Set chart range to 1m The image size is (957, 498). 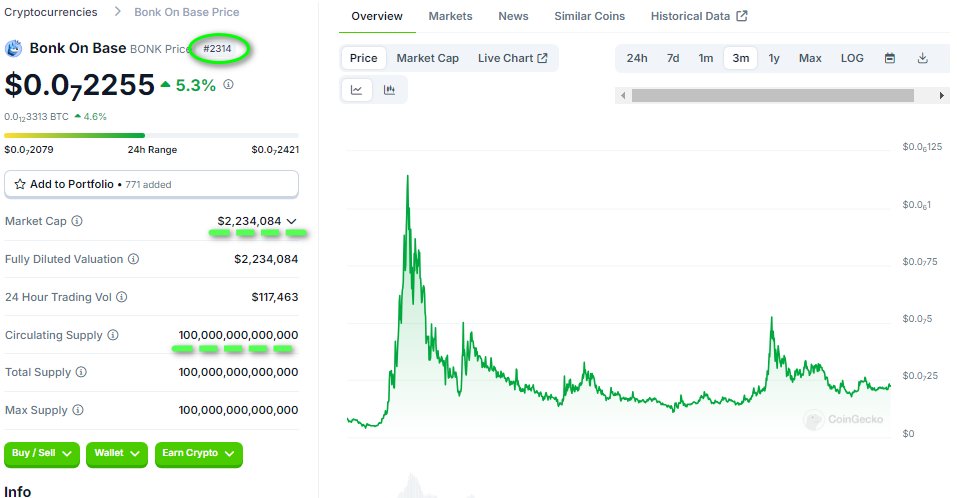pos(706,58)
